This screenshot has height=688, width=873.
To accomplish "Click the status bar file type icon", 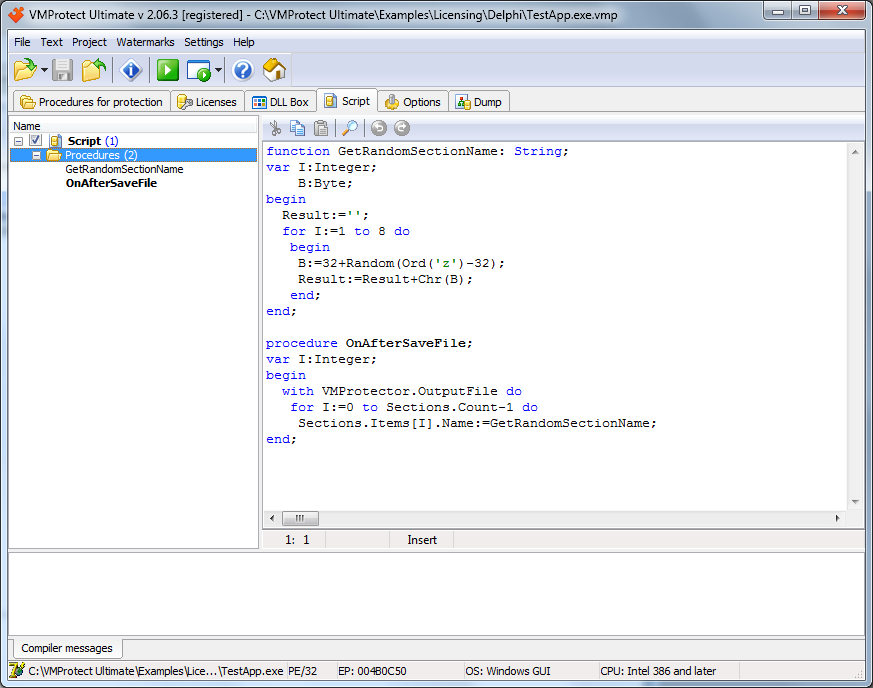I will coord(17,671).
